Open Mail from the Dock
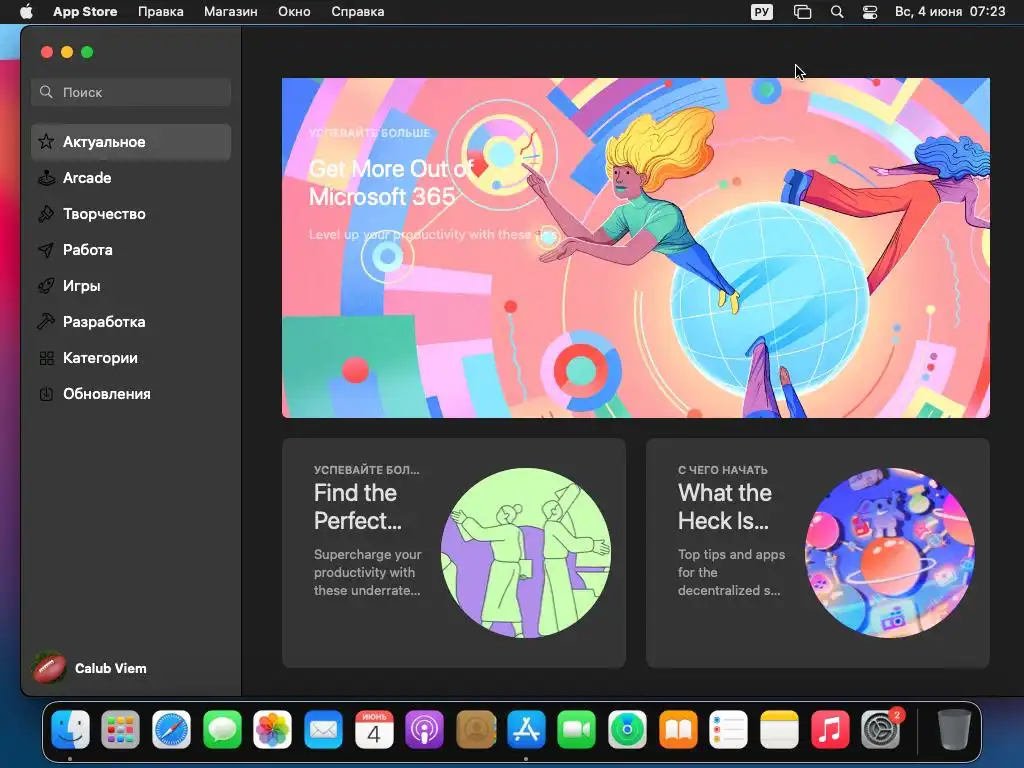 coord(323,729)
